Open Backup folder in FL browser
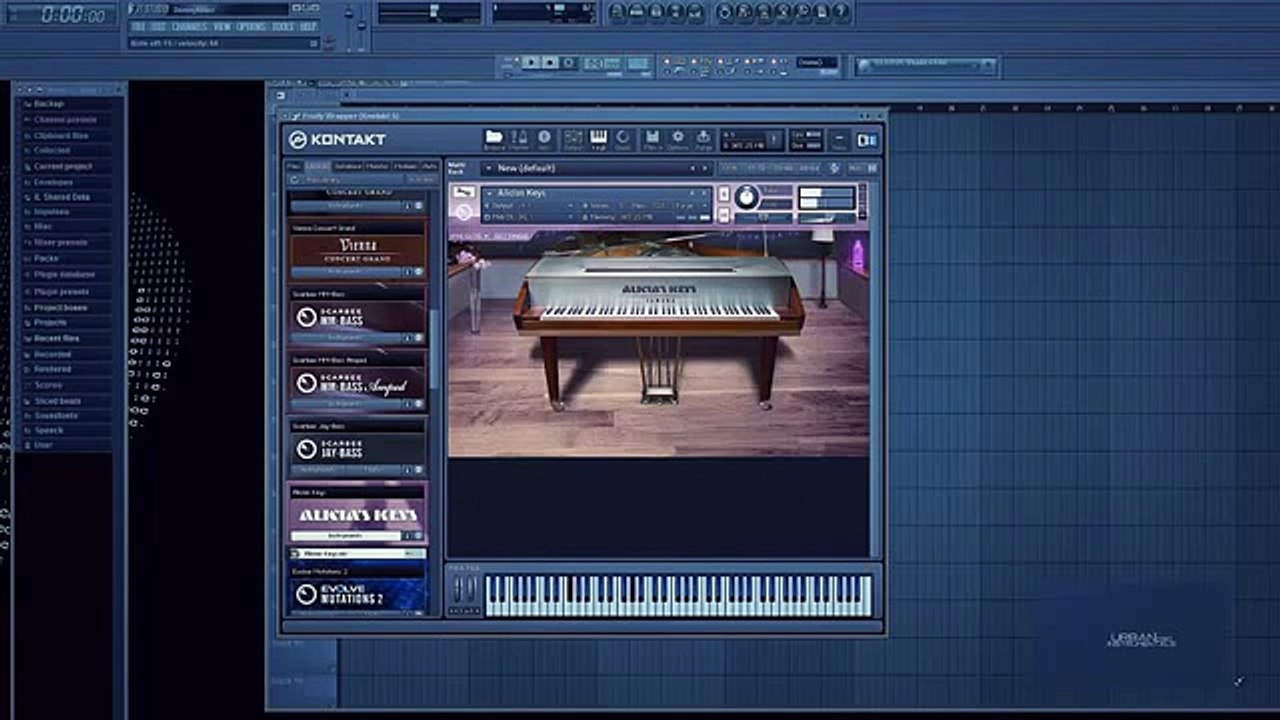Screen dimensions: 1280x720 (48, 104)
